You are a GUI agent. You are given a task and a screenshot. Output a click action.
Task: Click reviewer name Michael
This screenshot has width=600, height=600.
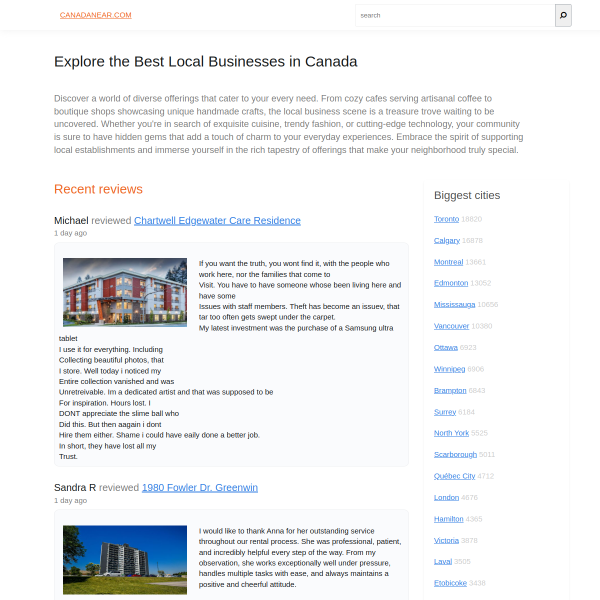pyautogui.click(x=71, y=220)
